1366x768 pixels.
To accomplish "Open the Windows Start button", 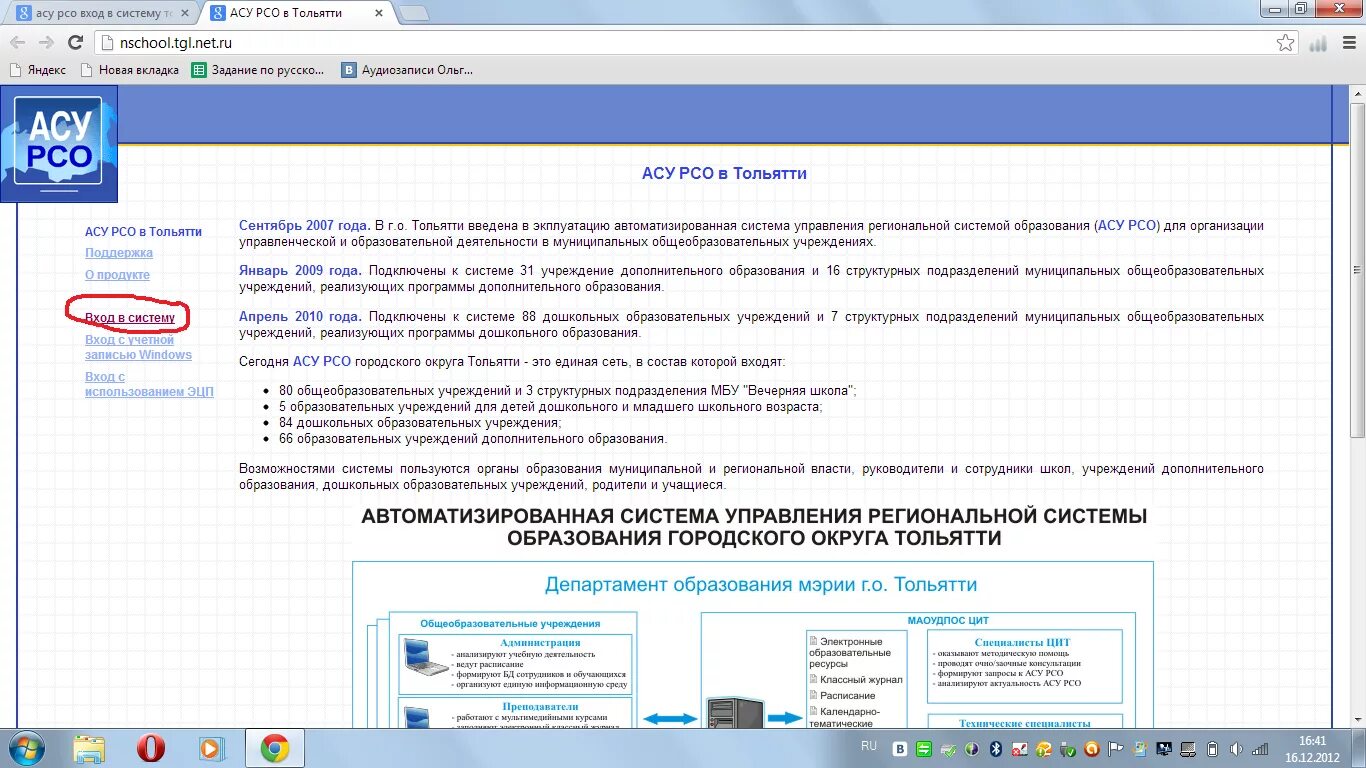I will point(26,748).
